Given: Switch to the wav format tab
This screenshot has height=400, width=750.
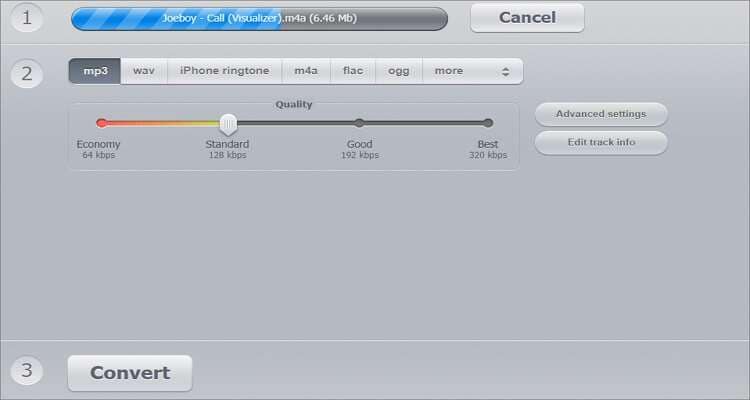Looking at the screenshot, I should pos(144,71).
